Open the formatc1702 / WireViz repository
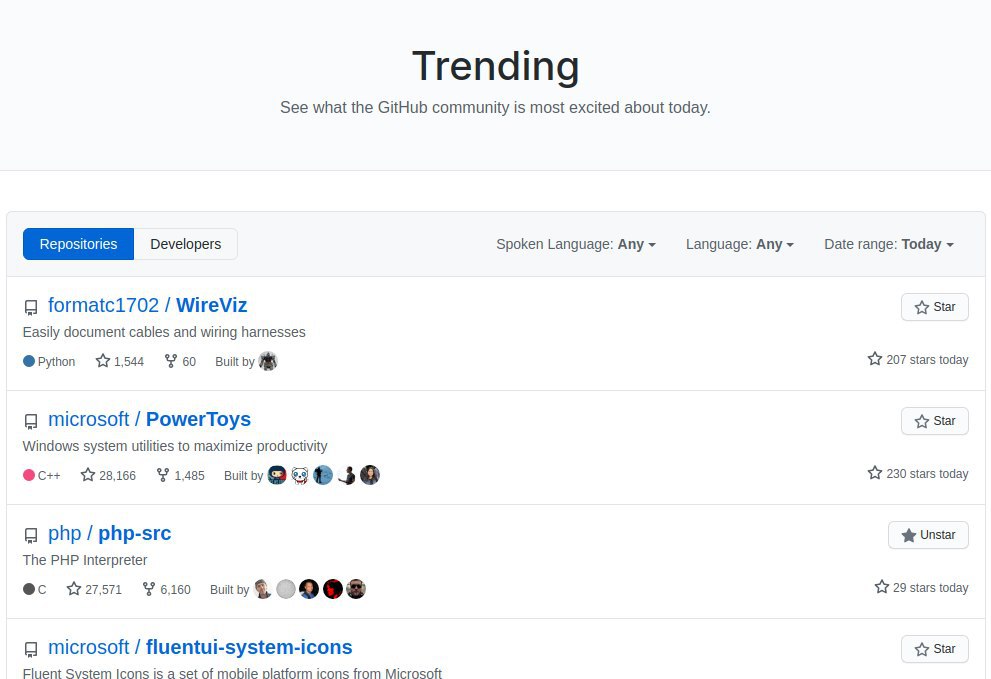 click(x=147, y=305)
